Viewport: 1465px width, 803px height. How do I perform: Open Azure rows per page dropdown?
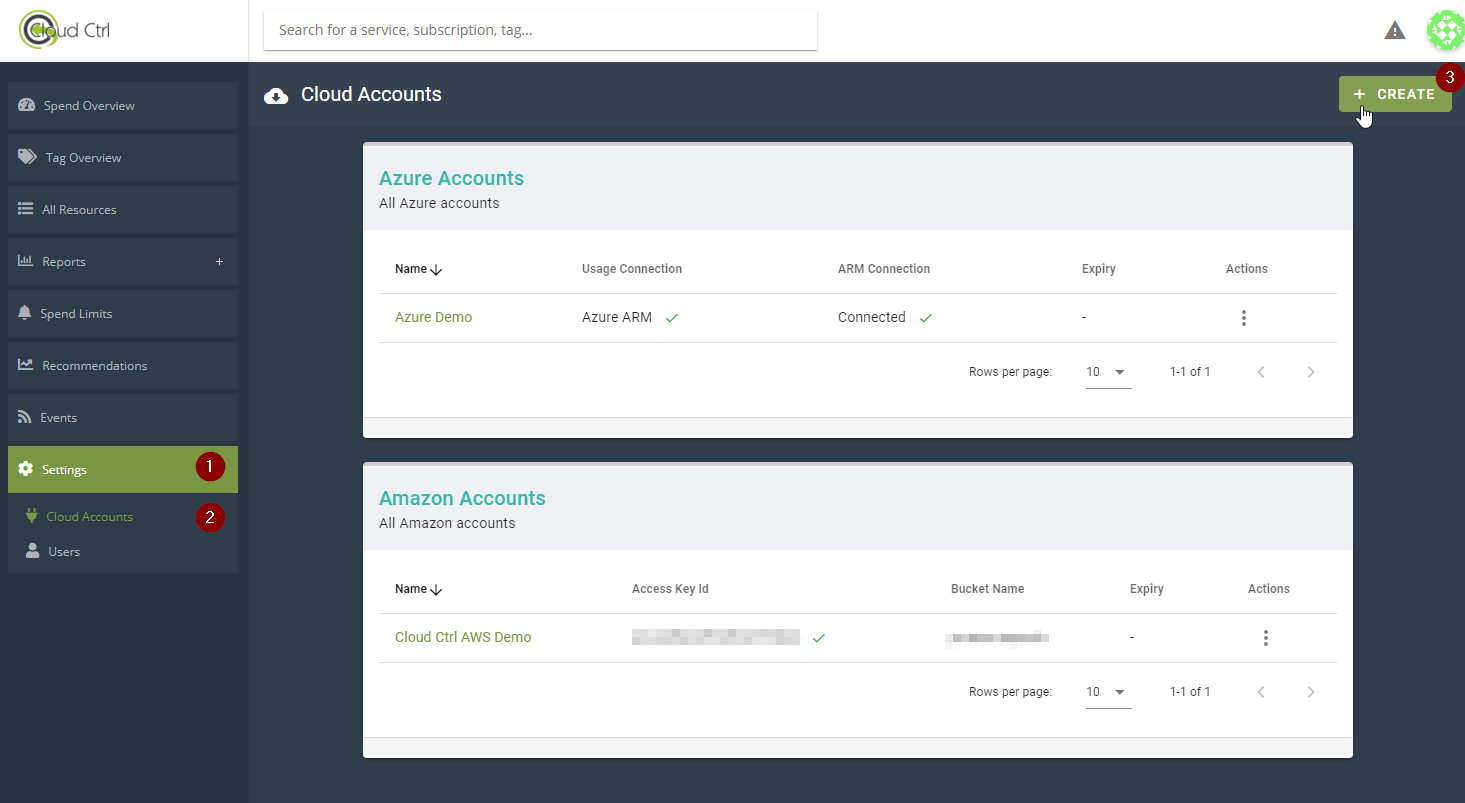coord(1108,372)
